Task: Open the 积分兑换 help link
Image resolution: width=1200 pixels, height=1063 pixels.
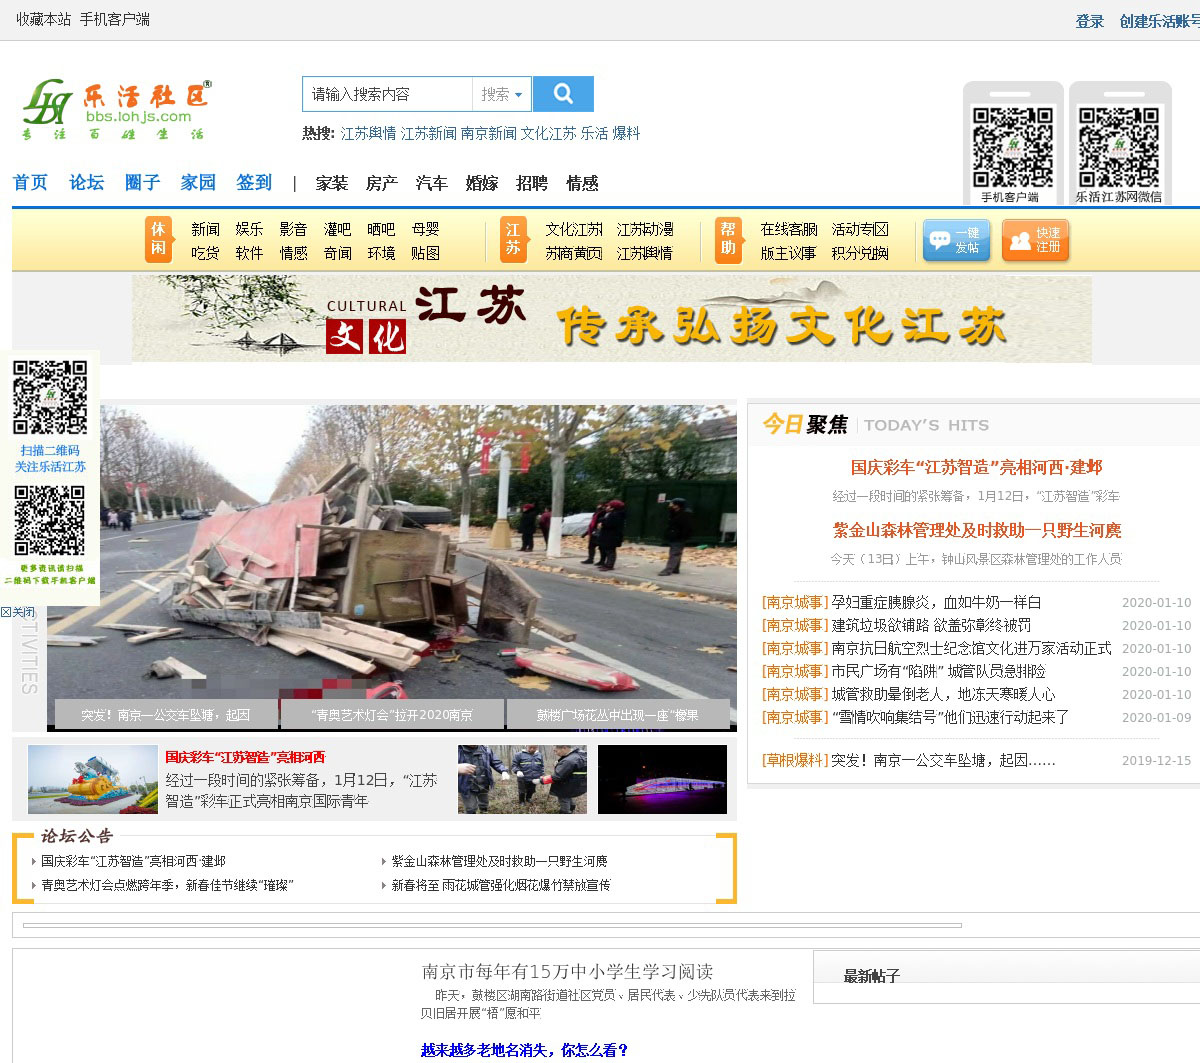Action: click(x=860, y=253)
